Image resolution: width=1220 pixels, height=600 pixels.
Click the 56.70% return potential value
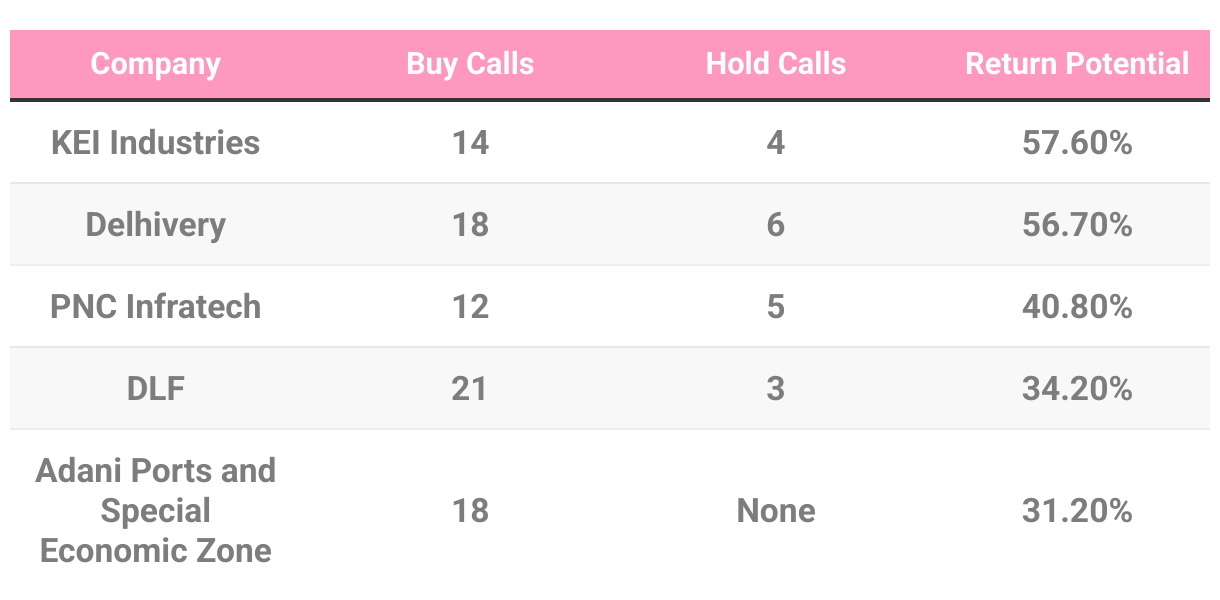1077,224
